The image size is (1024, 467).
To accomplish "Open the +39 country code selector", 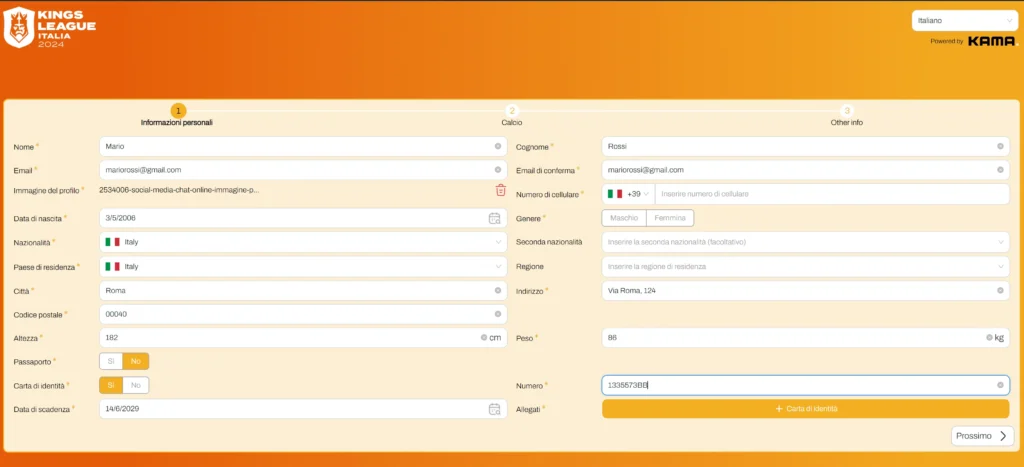I will [628, 194].
